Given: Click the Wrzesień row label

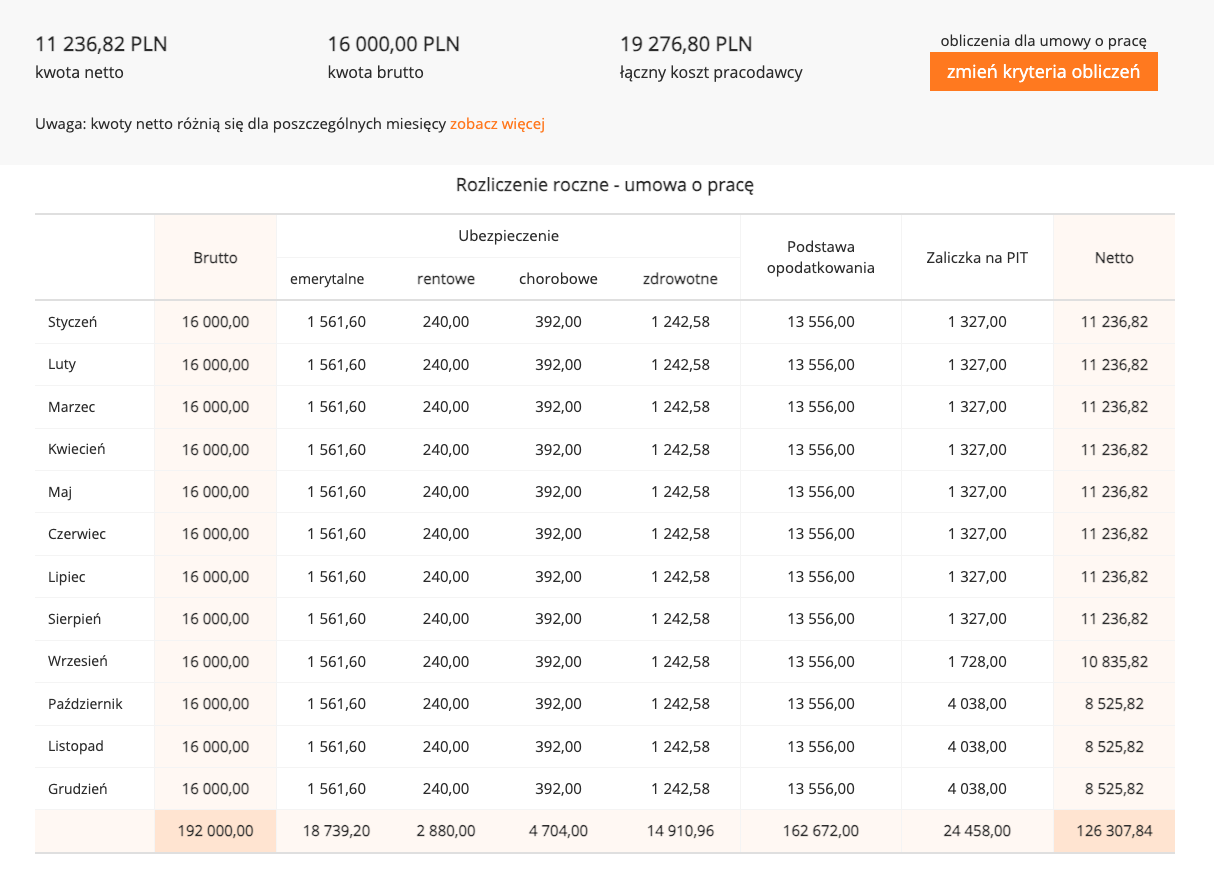Looking at the screenshot, I should pyautogui.click(x=77, y=661).
